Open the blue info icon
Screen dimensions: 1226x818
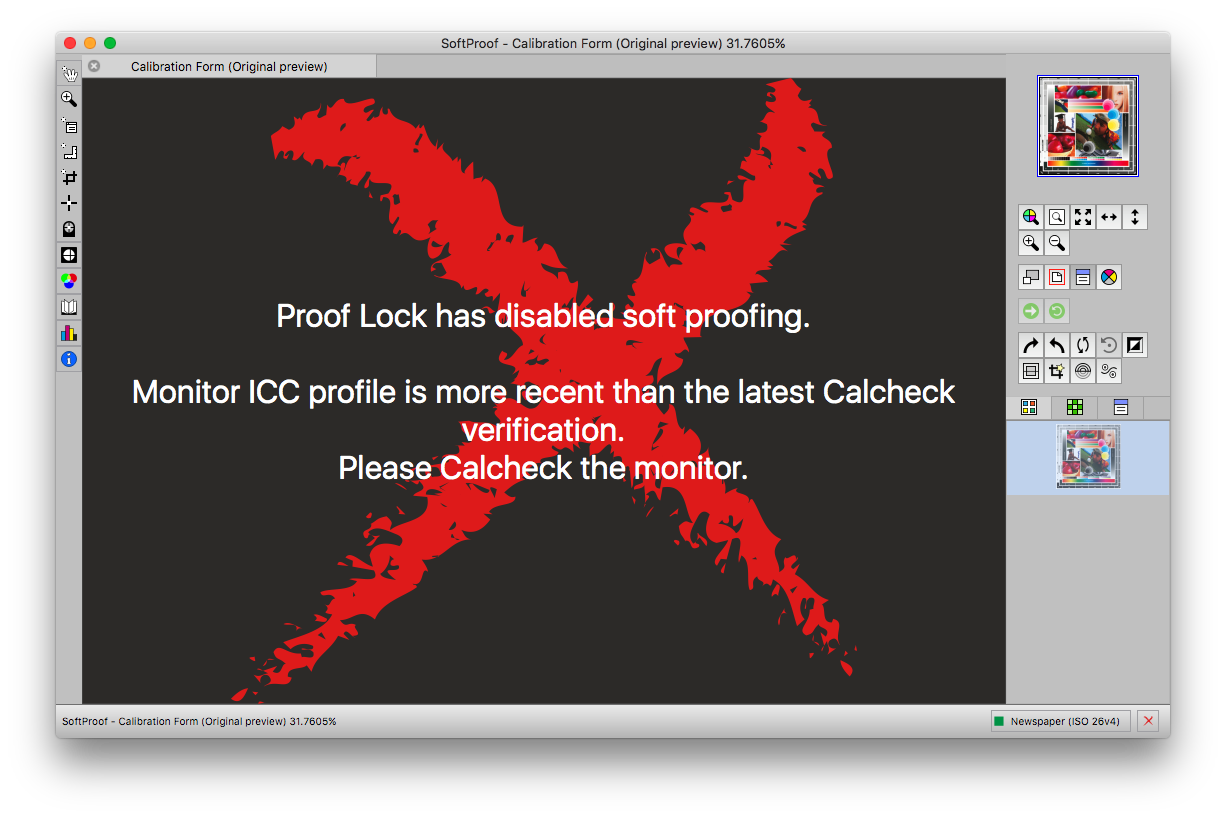[x=69, y=359]
